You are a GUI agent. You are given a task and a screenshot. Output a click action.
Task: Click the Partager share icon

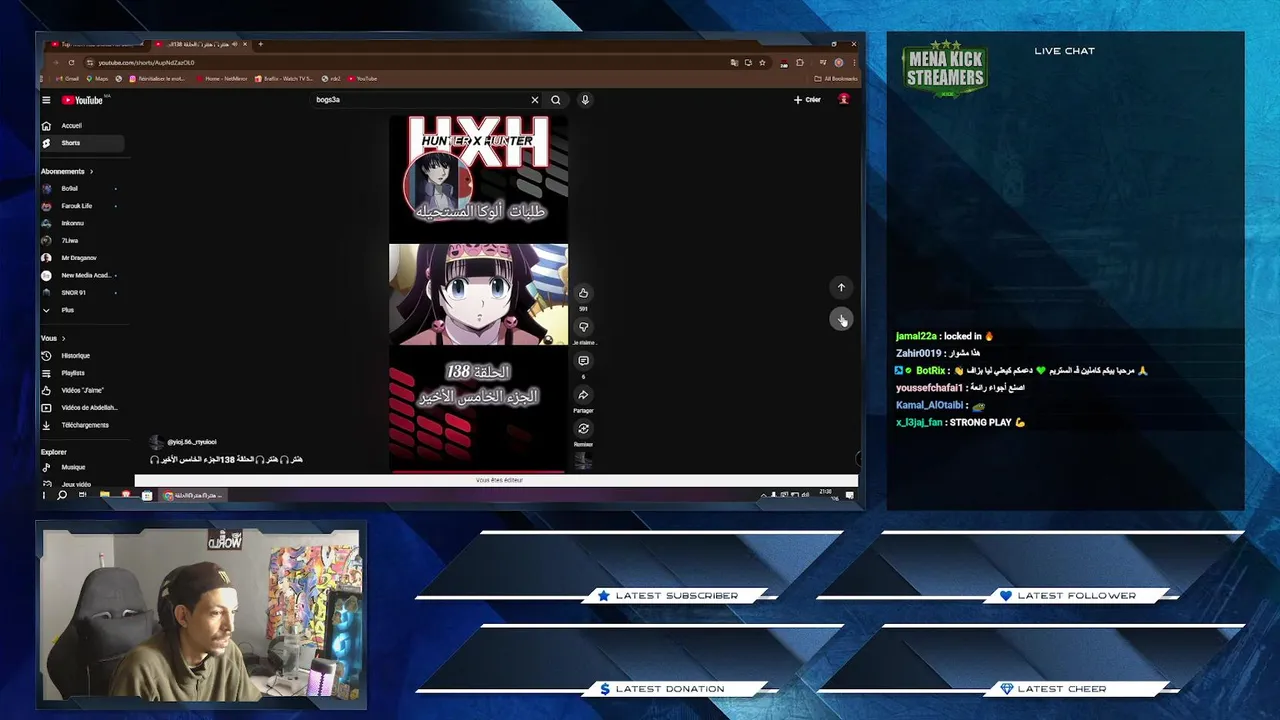click(584, 395)
